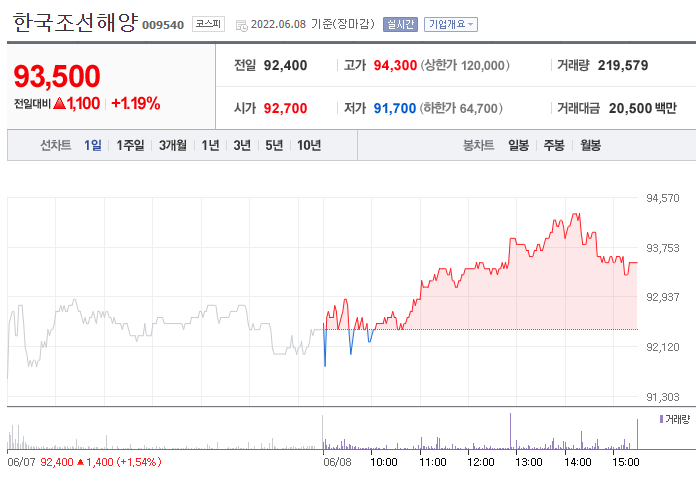
Task: Click the stock name 한국조선해양
Action: pos(75,22)
